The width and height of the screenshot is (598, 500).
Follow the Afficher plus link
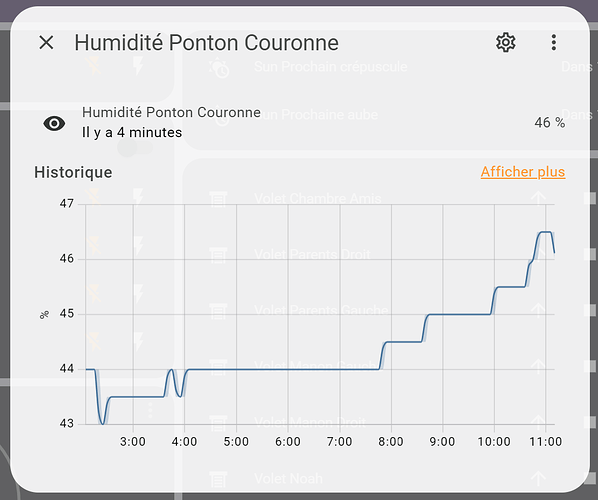coord(523,172)
